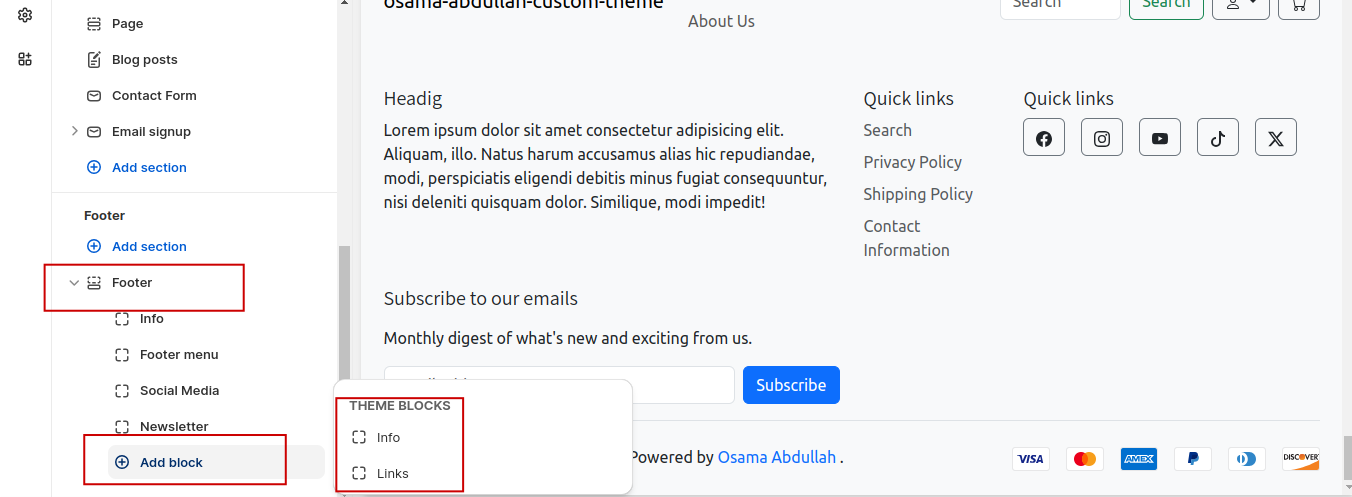Select the Social Media block
Screen dimensions: 1352x497
click(179, 390)
